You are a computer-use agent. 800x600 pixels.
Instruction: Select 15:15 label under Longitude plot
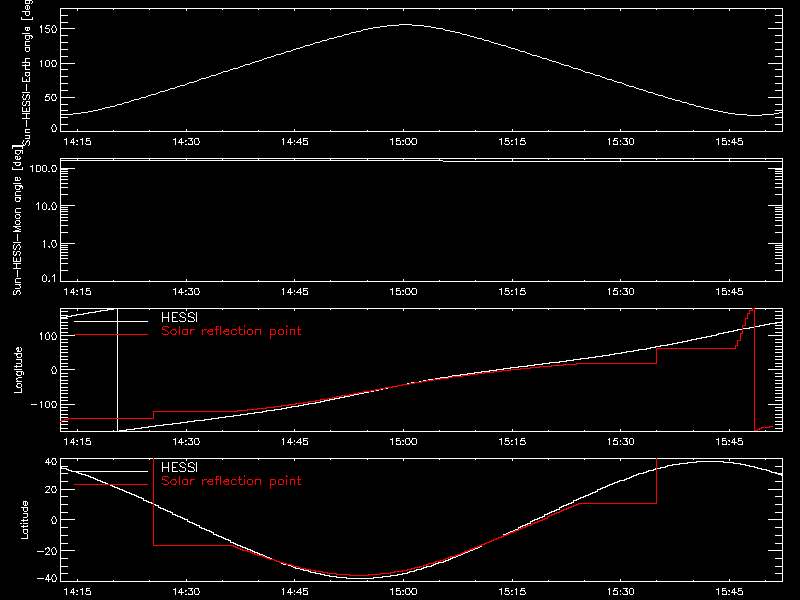[x=512, y=442]
